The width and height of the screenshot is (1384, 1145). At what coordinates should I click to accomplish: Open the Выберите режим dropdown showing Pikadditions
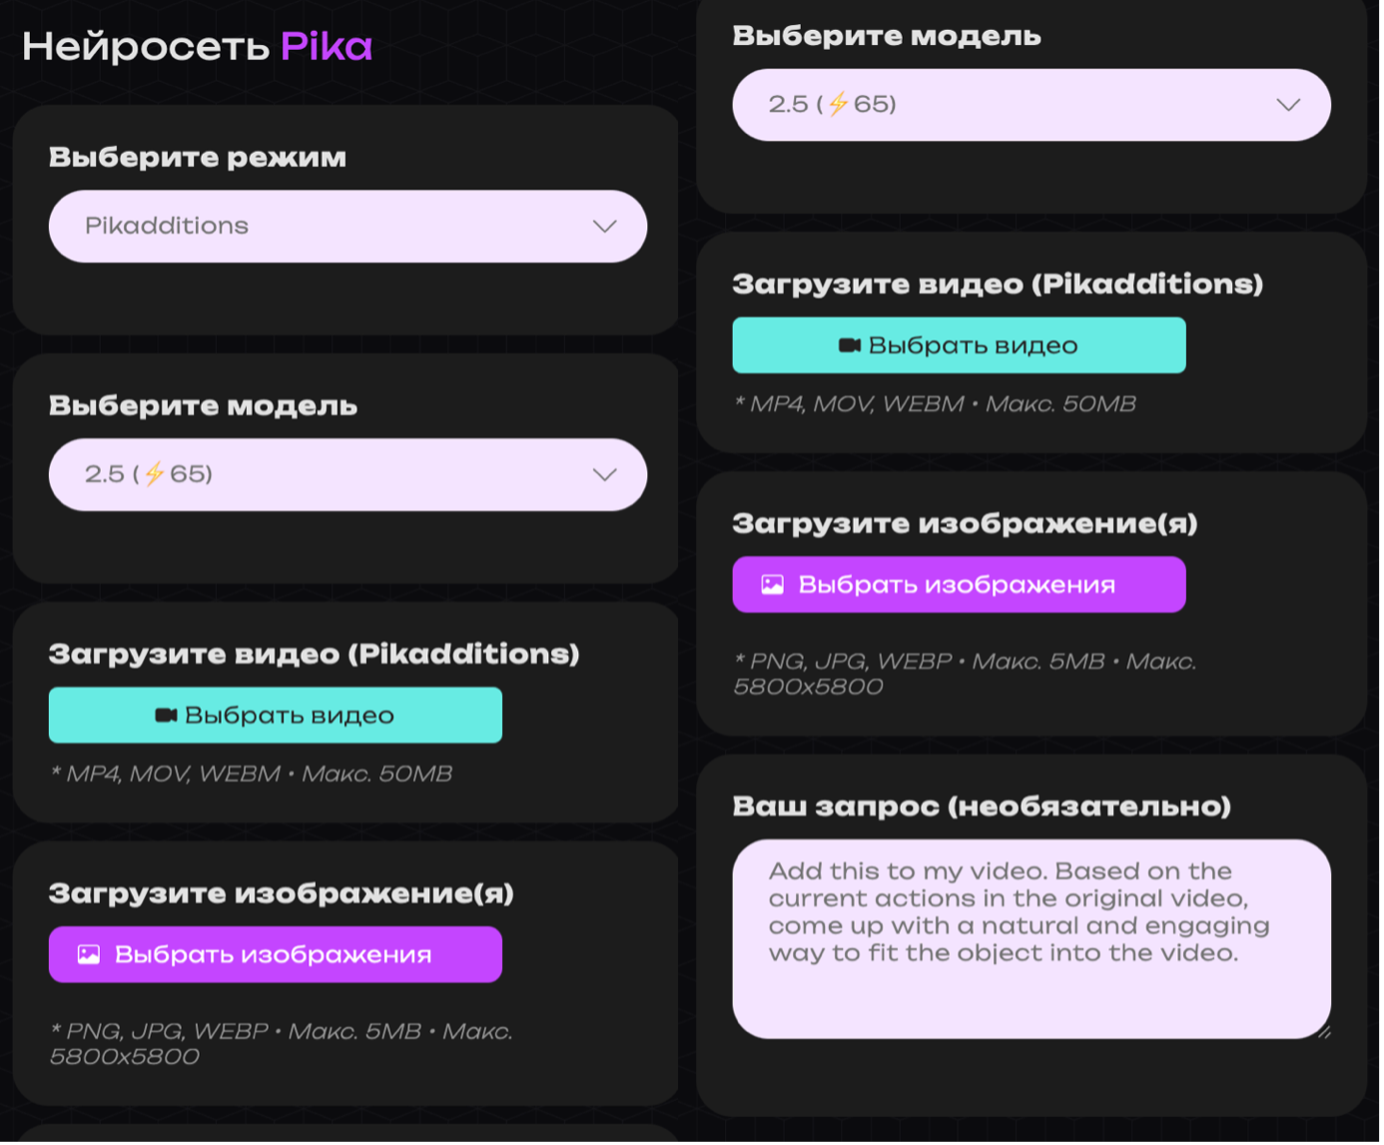(347, 226)
